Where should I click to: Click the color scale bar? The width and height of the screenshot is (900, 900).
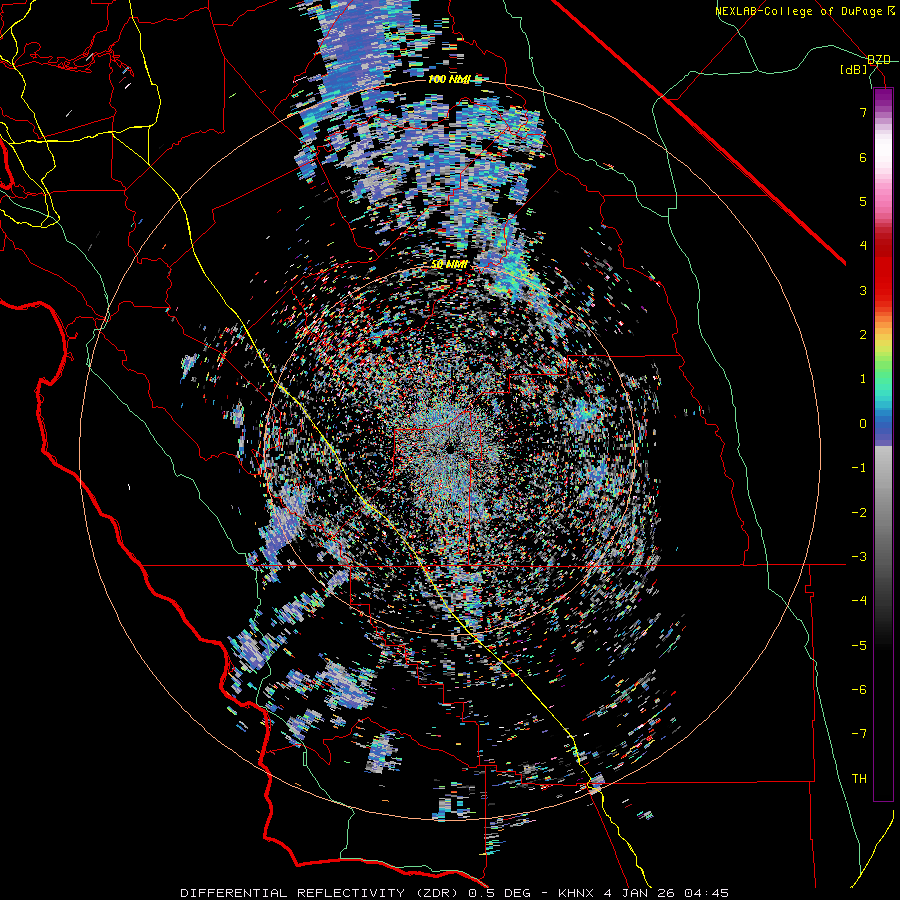click(x=883, y=444)
